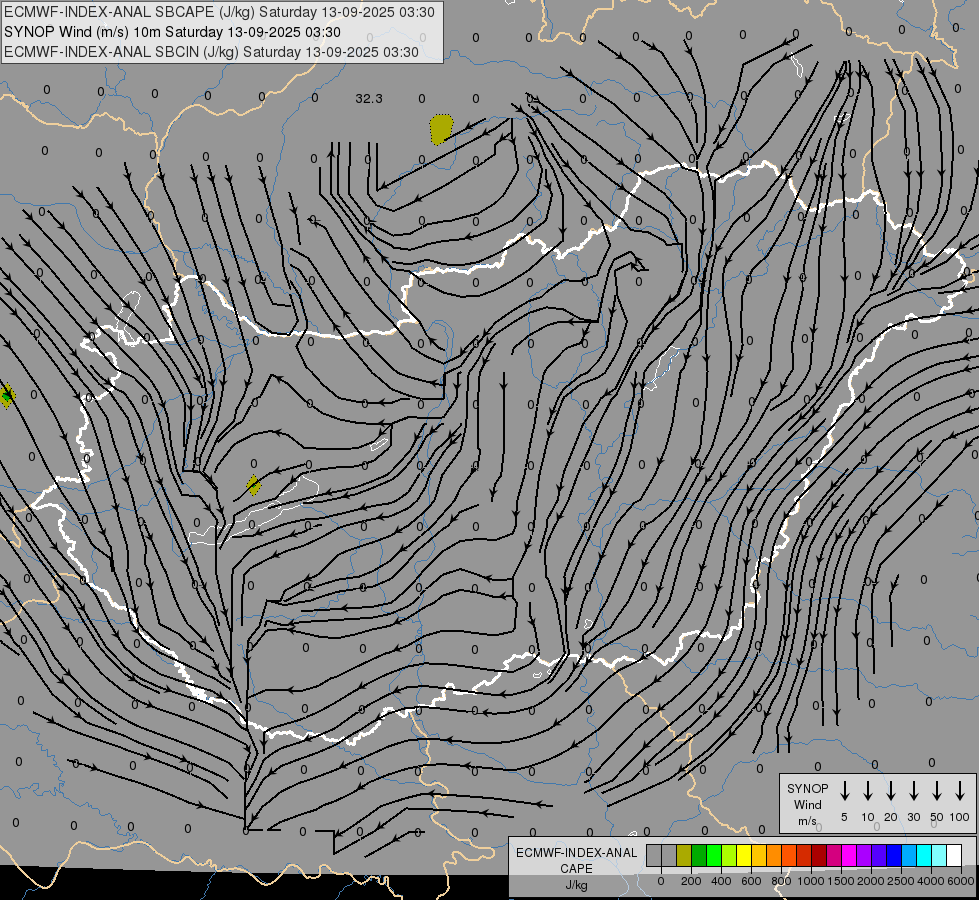This screenshot has width=979, height=900.
Task: Pick the olive swatch in CAPE legend
Action: click(684, 855)
